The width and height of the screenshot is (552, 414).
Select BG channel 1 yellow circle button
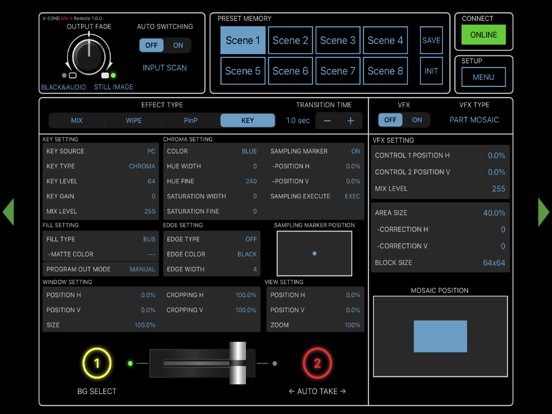tap(97, 363)
